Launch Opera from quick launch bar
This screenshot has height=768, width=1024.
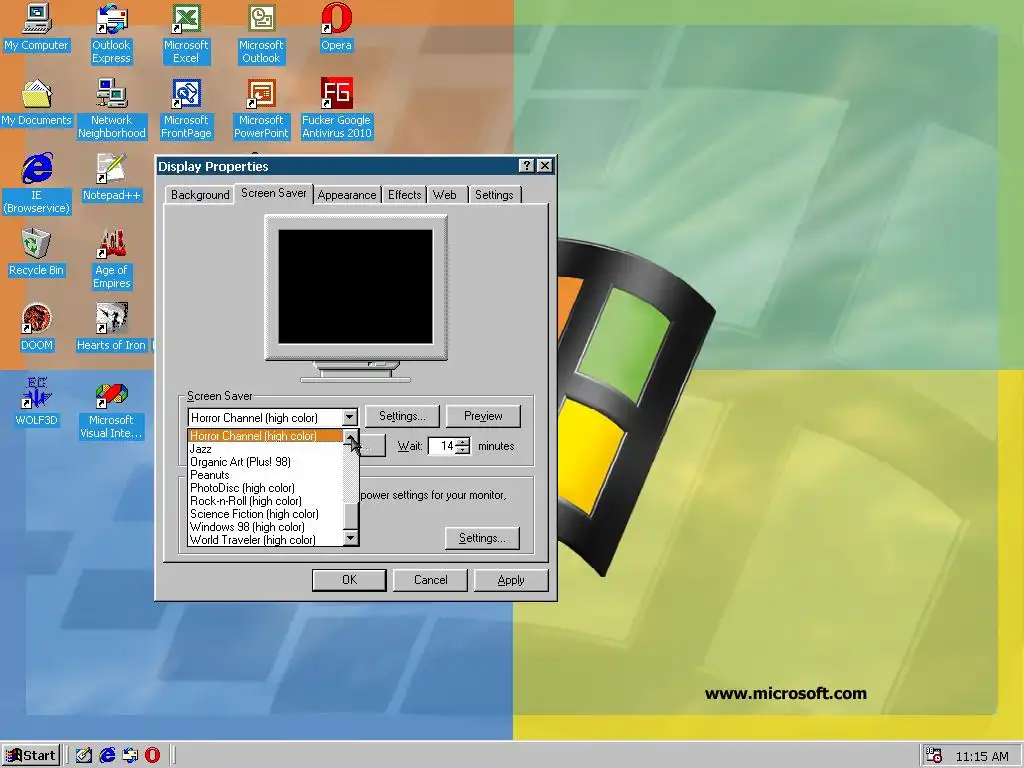point(152,756)
